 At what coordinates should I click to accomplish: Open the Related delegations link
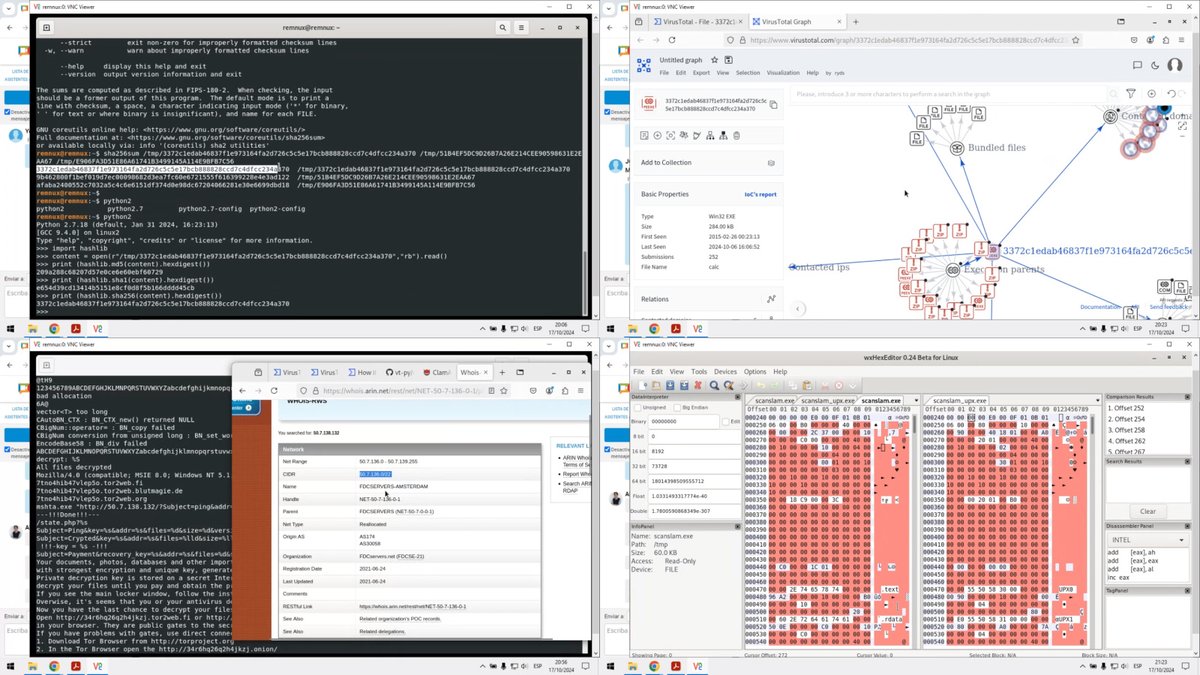click(x=382, y=631)
